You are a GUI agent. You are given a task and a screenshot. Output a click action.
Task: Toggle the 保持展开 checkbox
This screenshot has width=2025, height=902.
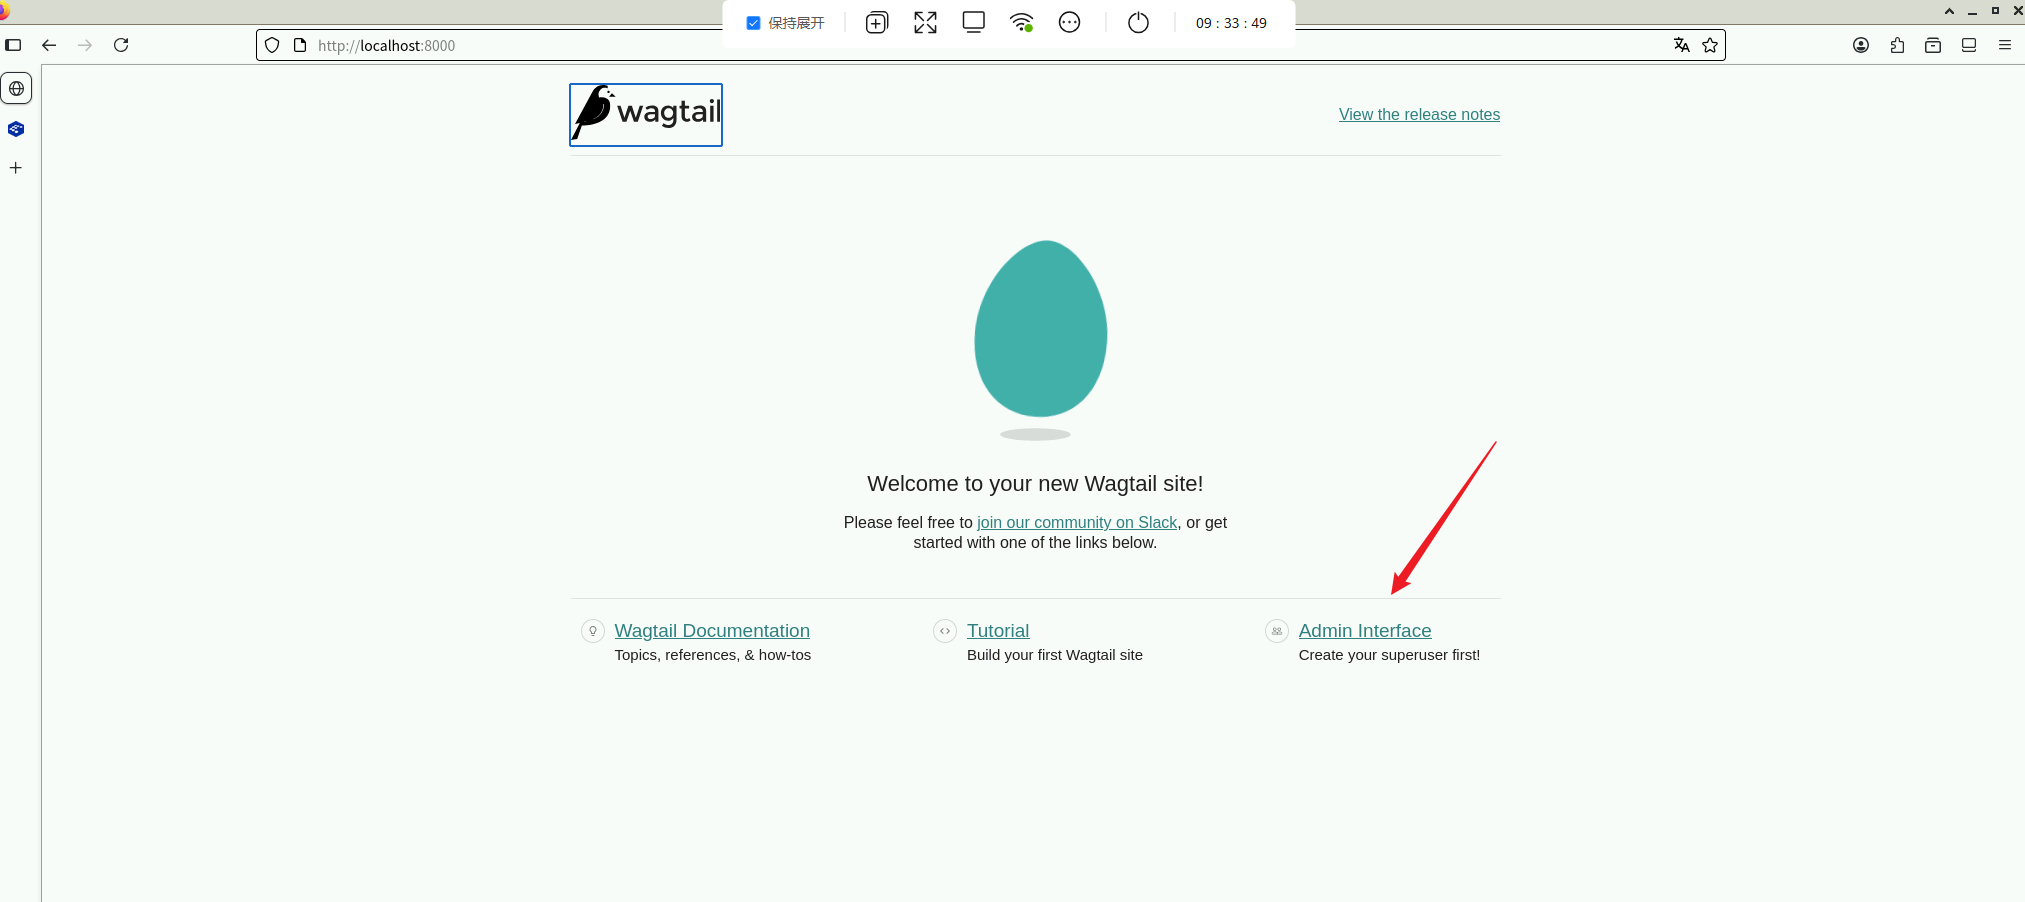tap(754, 23)
